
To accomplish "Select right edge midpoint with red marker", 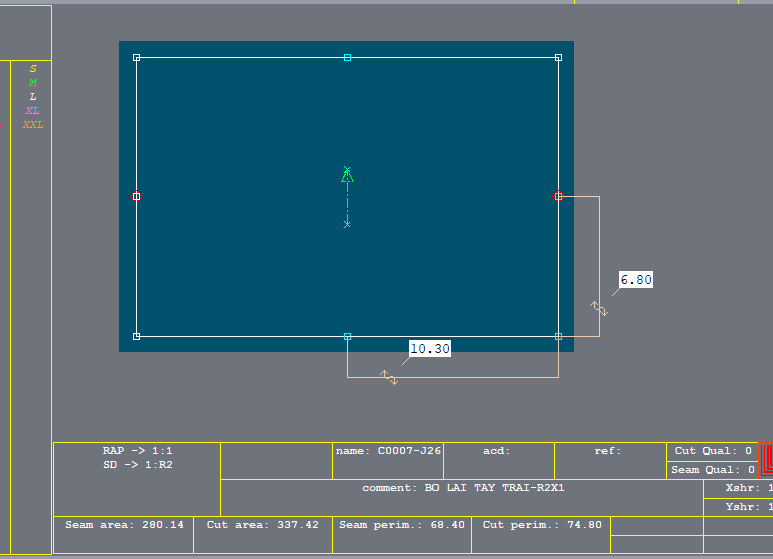I will pos(558,197).
